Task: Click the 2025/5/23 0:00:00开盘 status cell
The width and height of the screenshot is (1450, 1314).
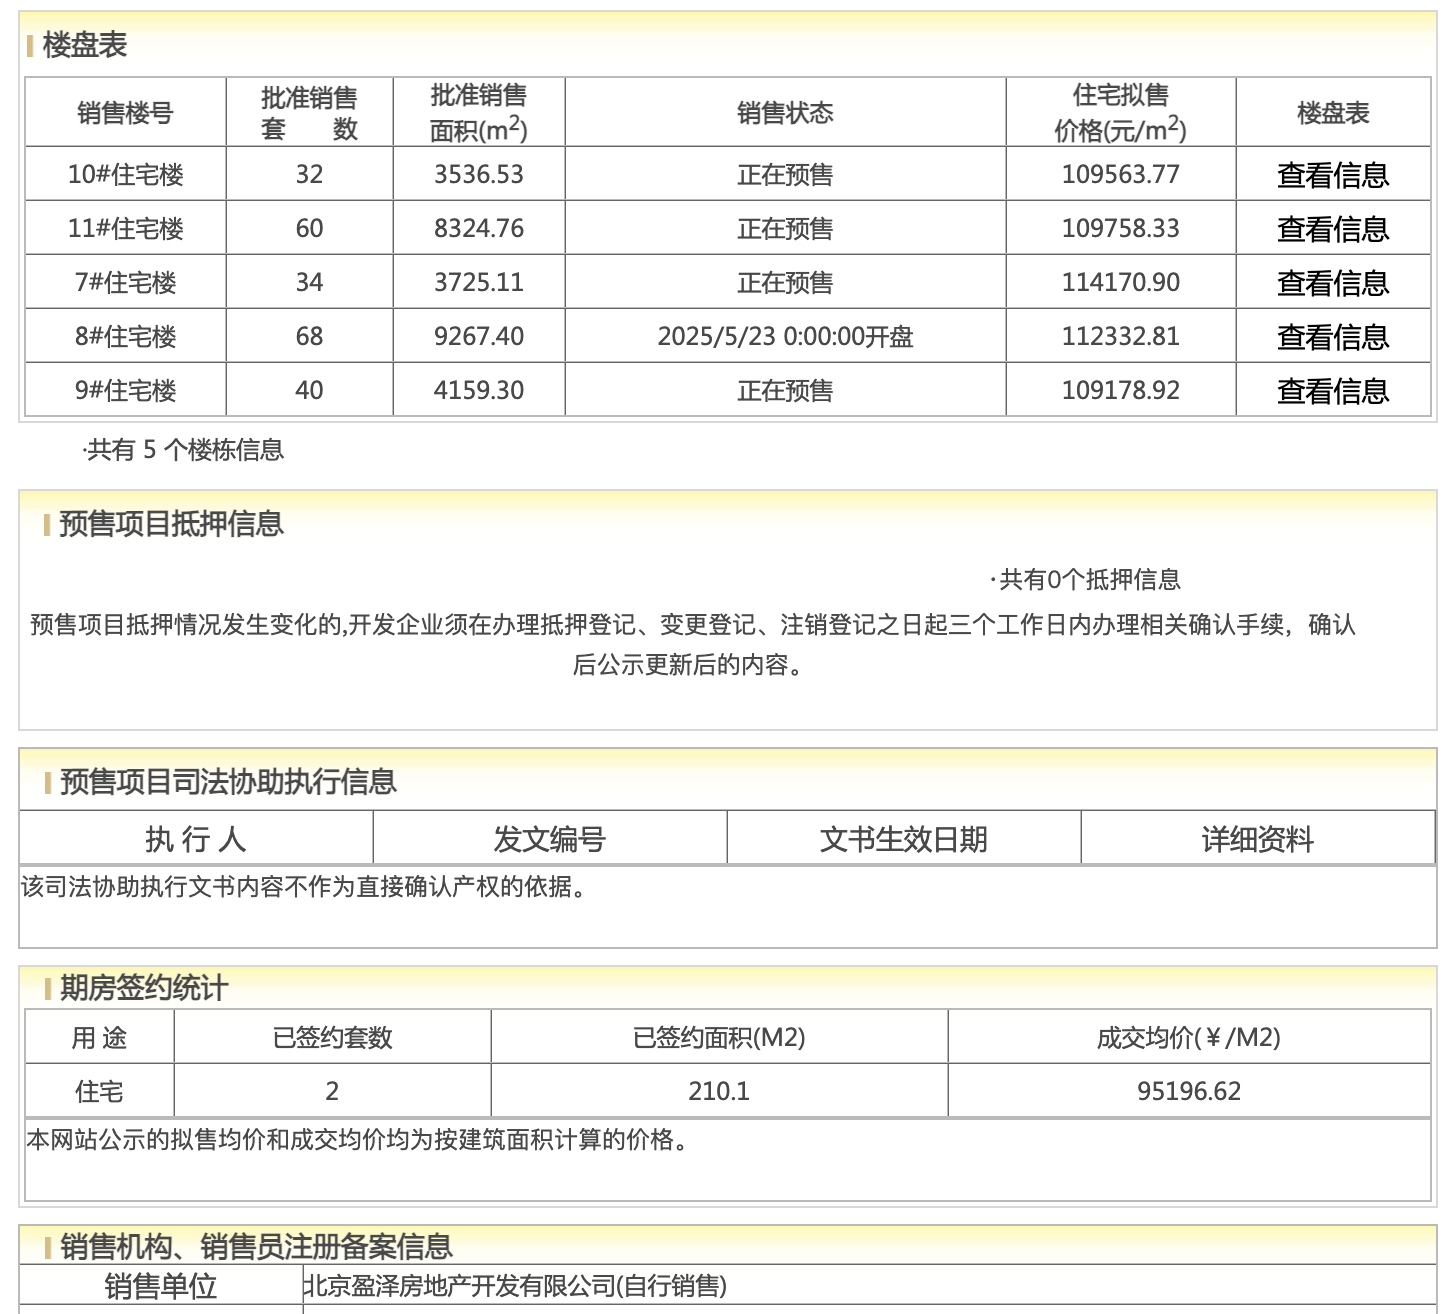Action: click(785, 337)
